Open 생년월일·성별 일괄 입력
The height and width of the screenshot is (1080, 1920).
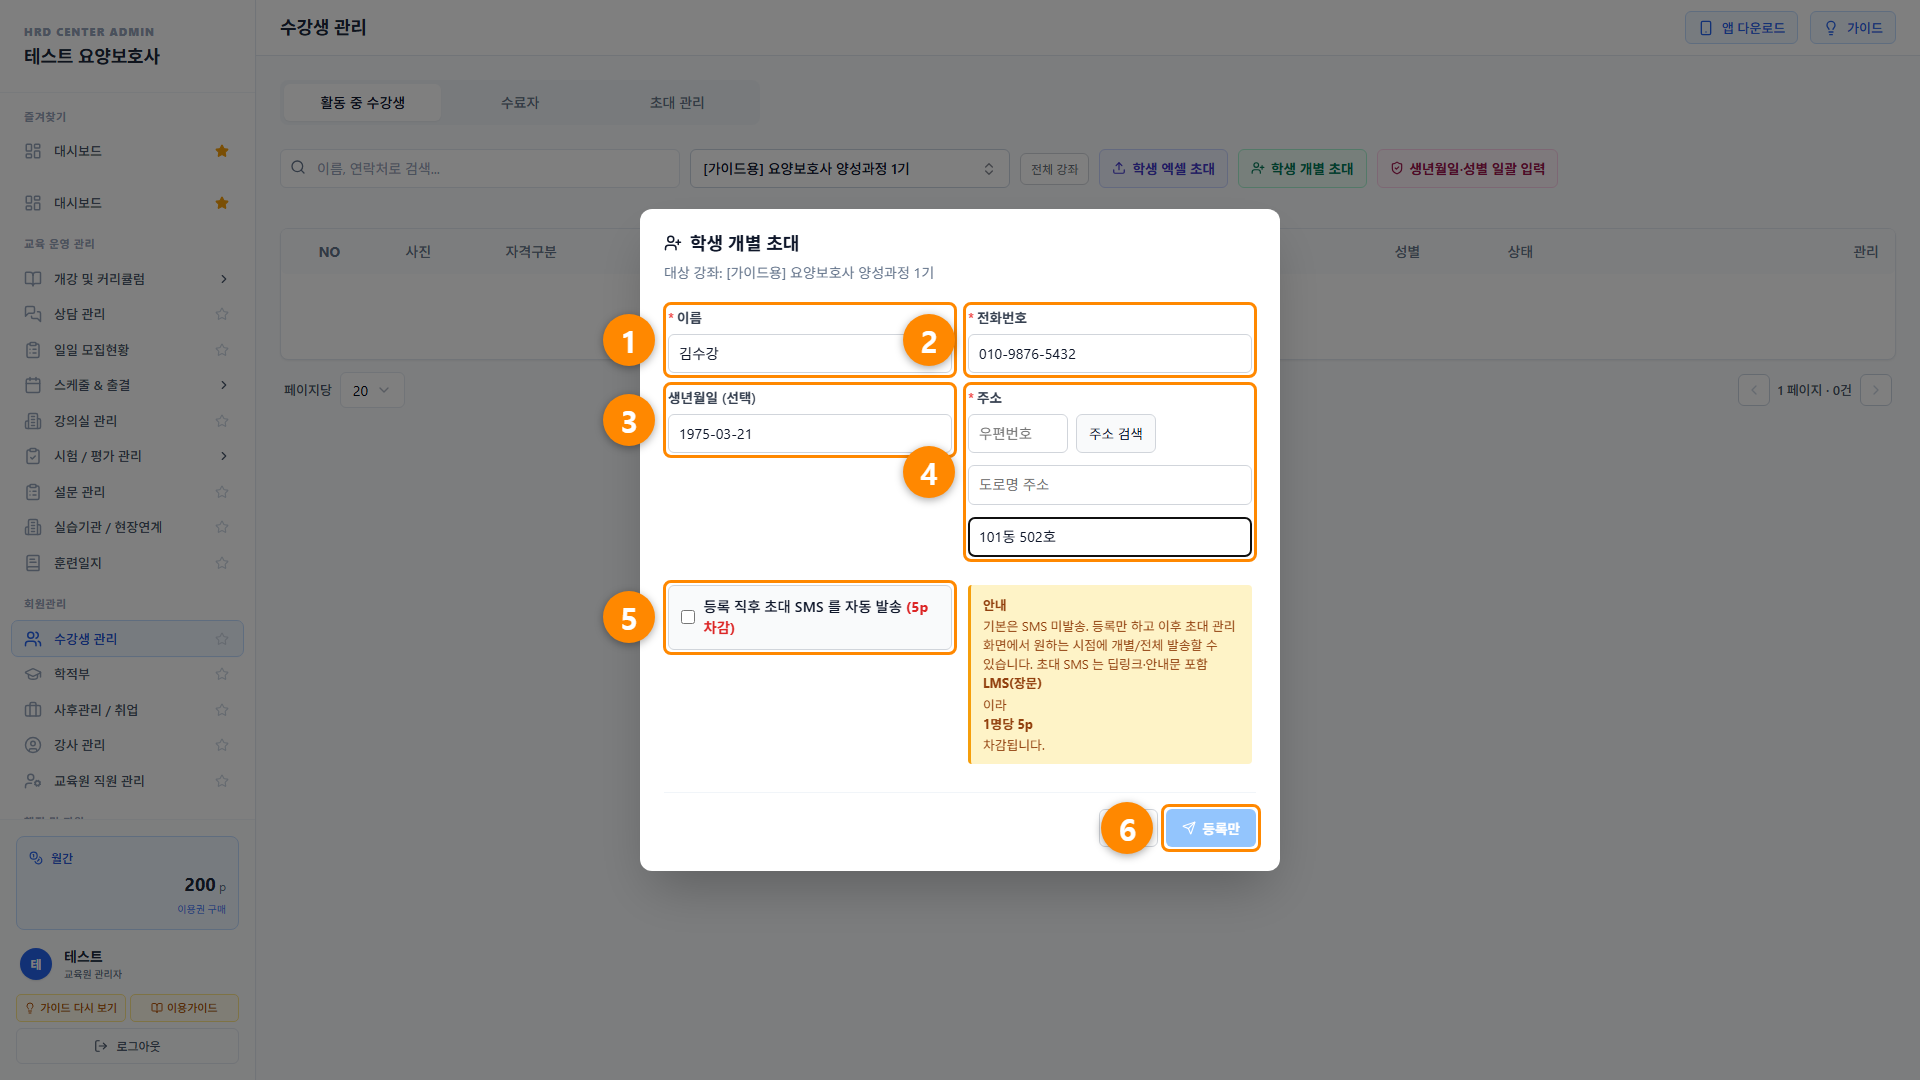(1467, 168)
